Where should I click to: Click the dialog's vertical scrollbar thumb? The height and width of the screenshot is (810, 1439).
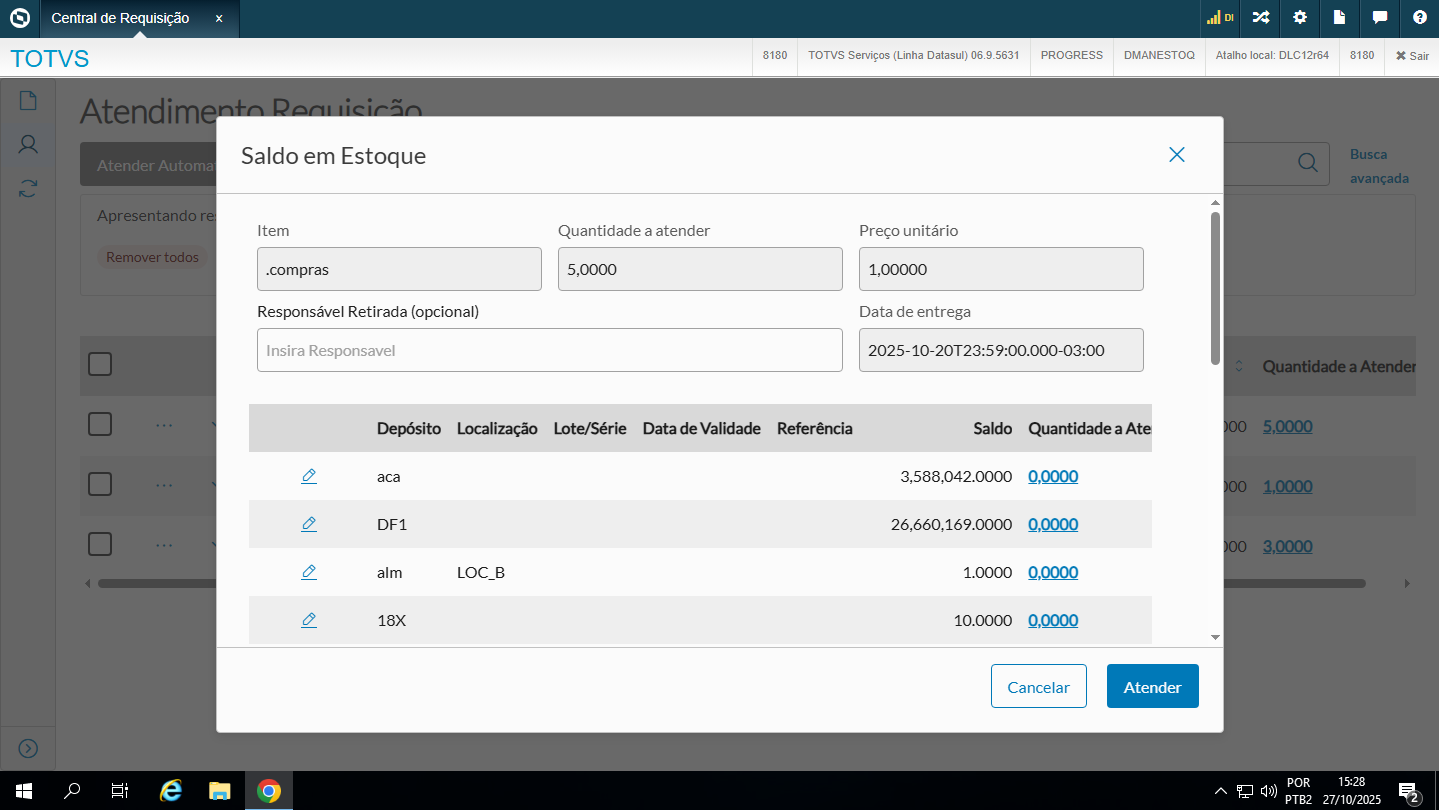pyautogui.click(x=1215, y=288)
